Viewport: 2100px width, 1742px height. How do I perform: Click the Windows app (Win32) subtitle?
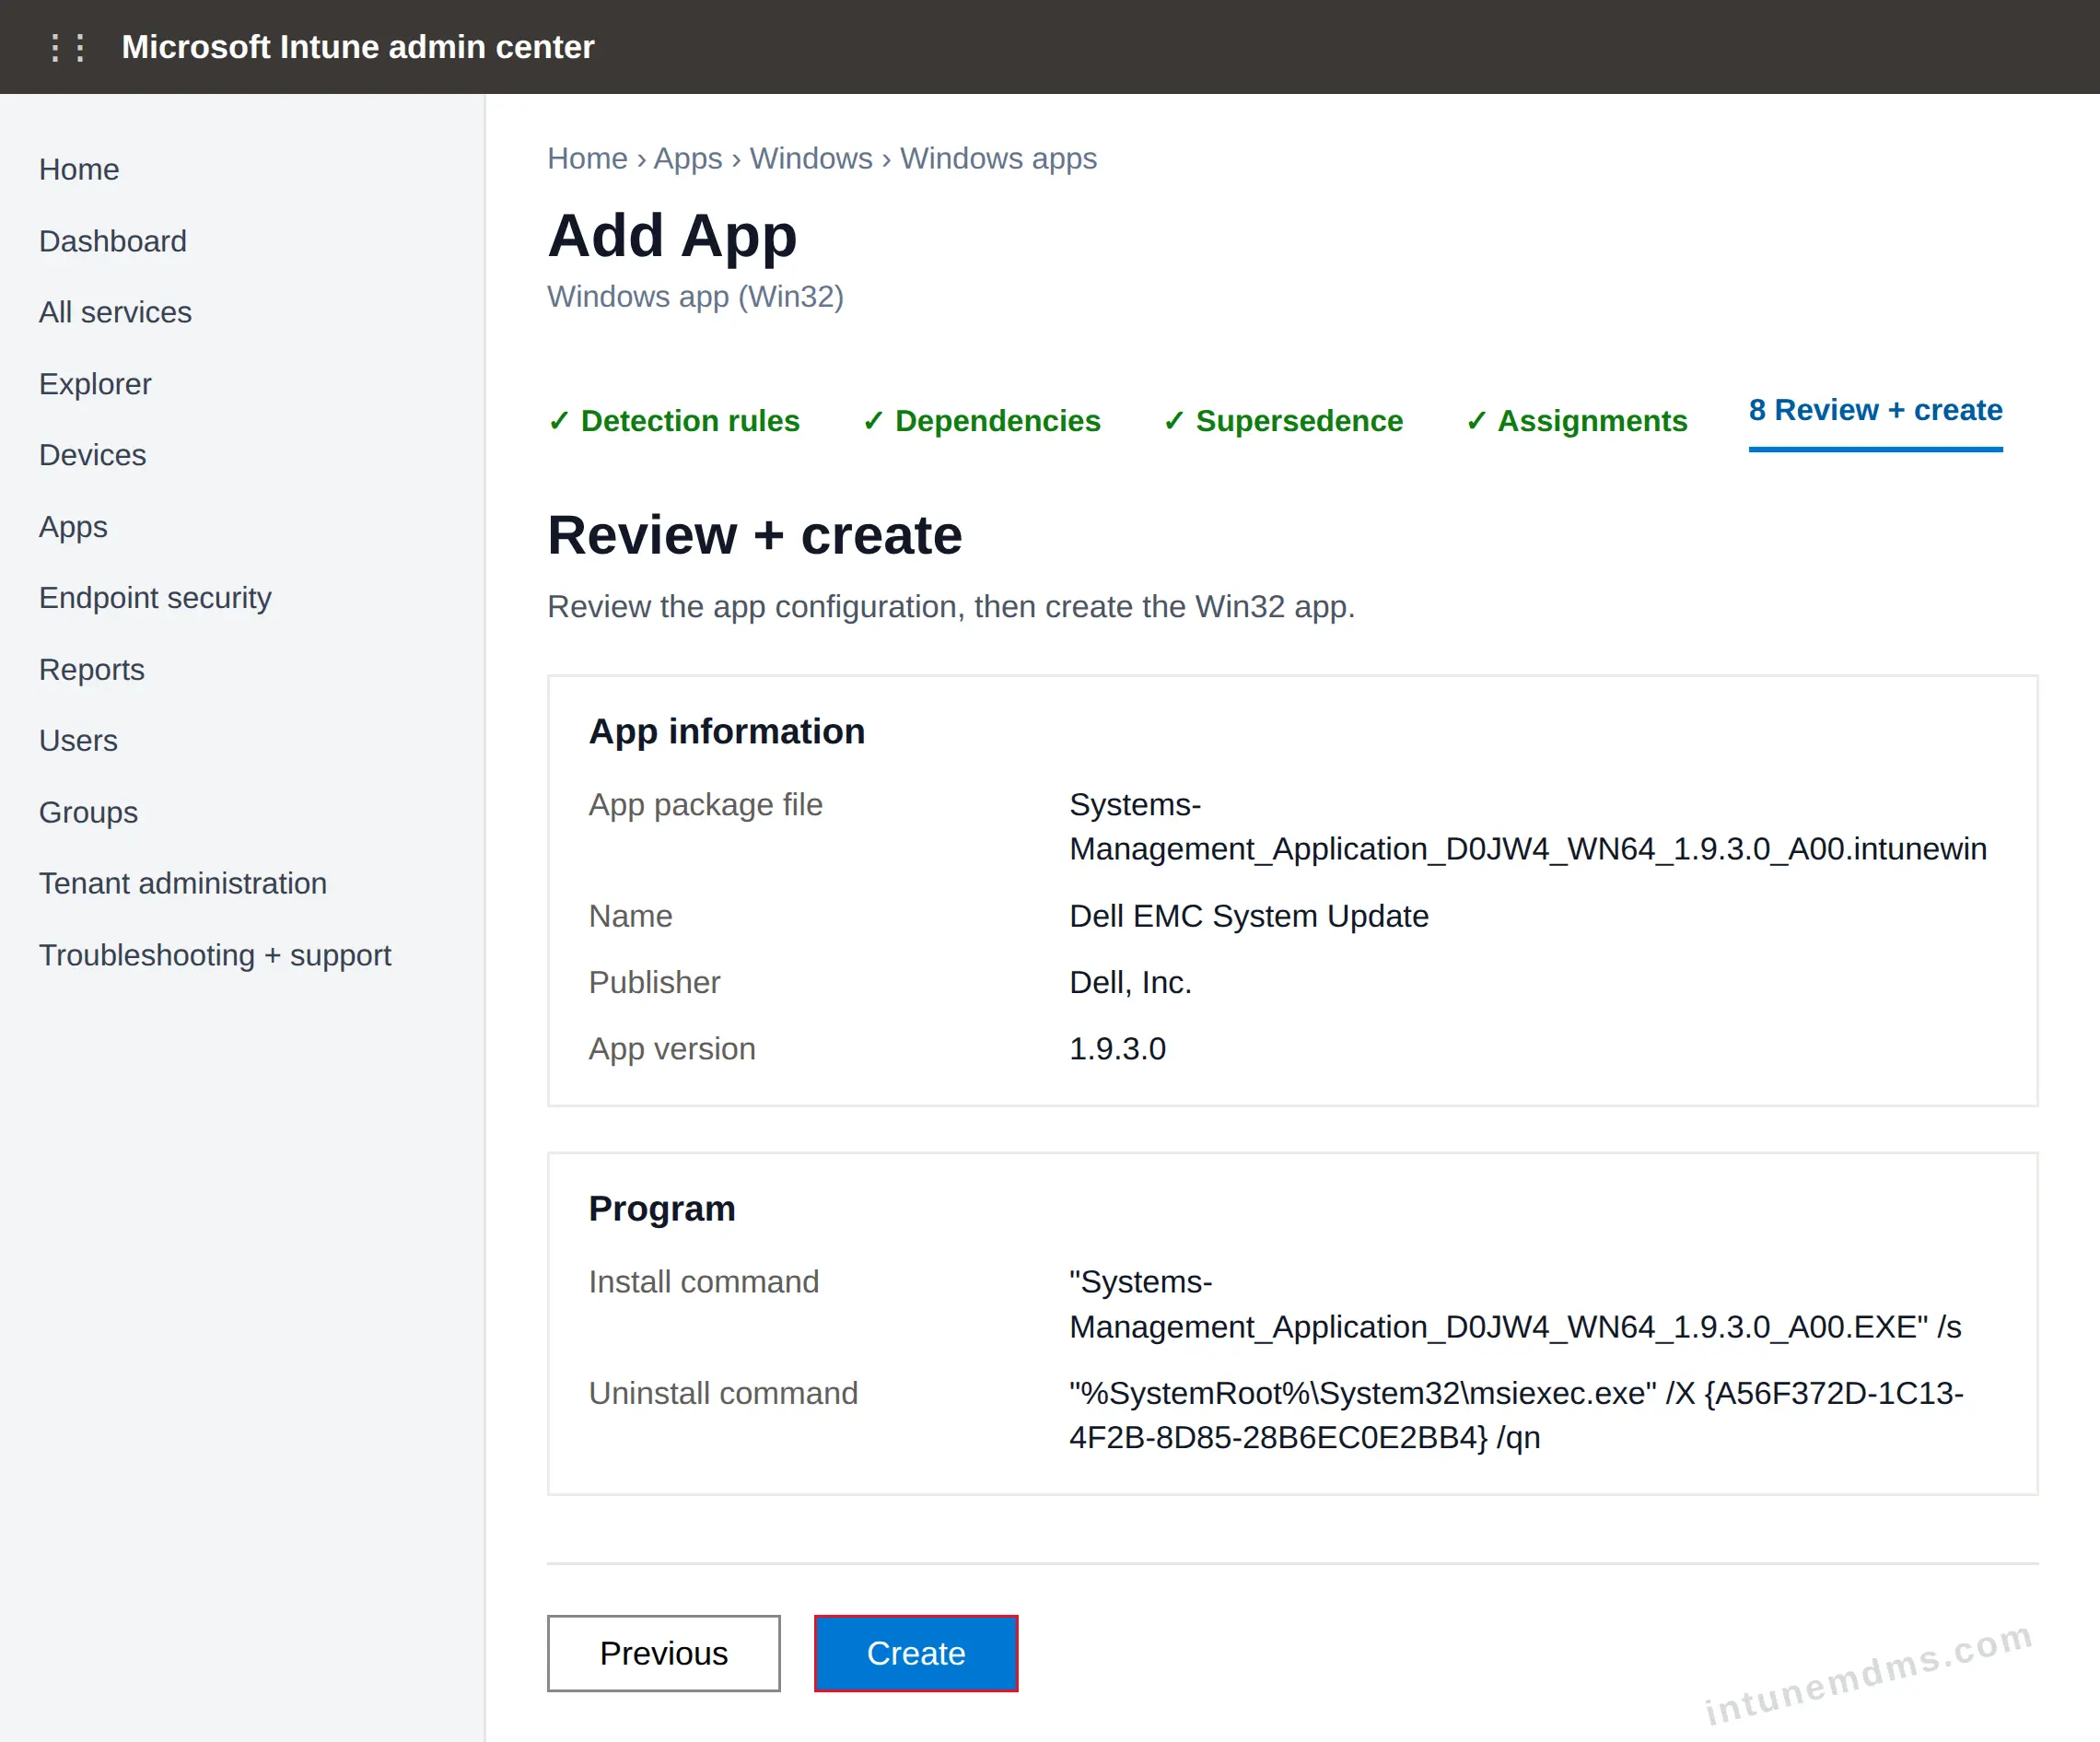click(x=695, y=297)
